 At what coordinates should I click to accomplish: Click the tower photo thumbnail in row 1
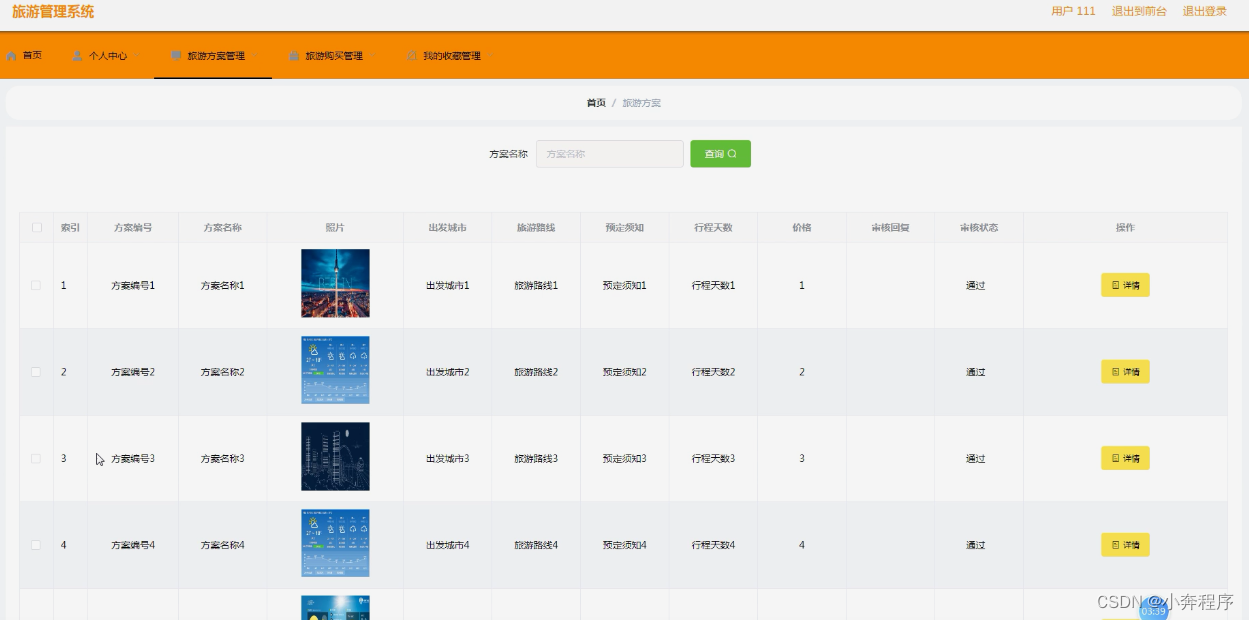pyautogui.click(x=335, y=283)
